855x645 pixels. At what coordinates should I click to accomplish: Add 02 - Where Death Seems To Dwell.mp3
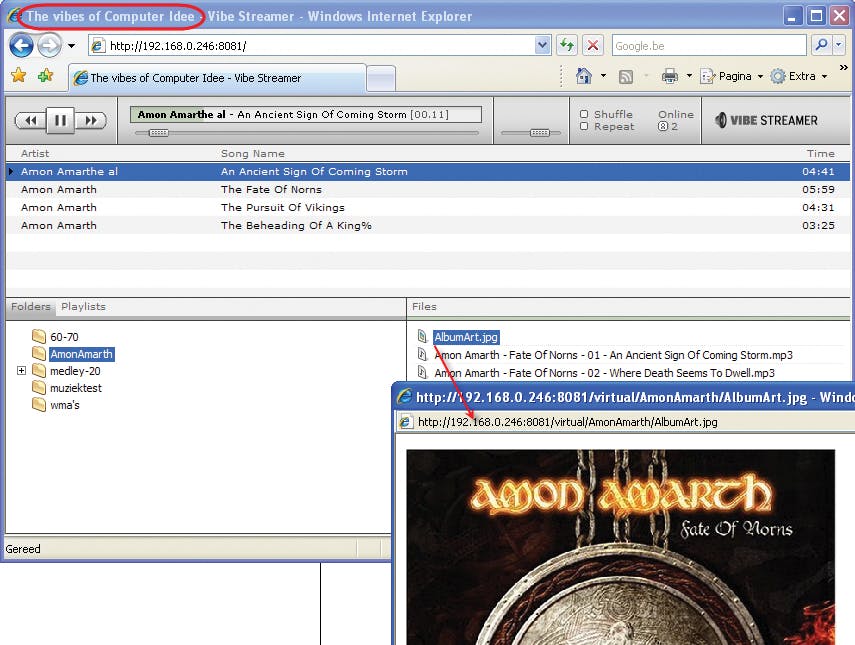pyautogui.click(x=604, y=373)
